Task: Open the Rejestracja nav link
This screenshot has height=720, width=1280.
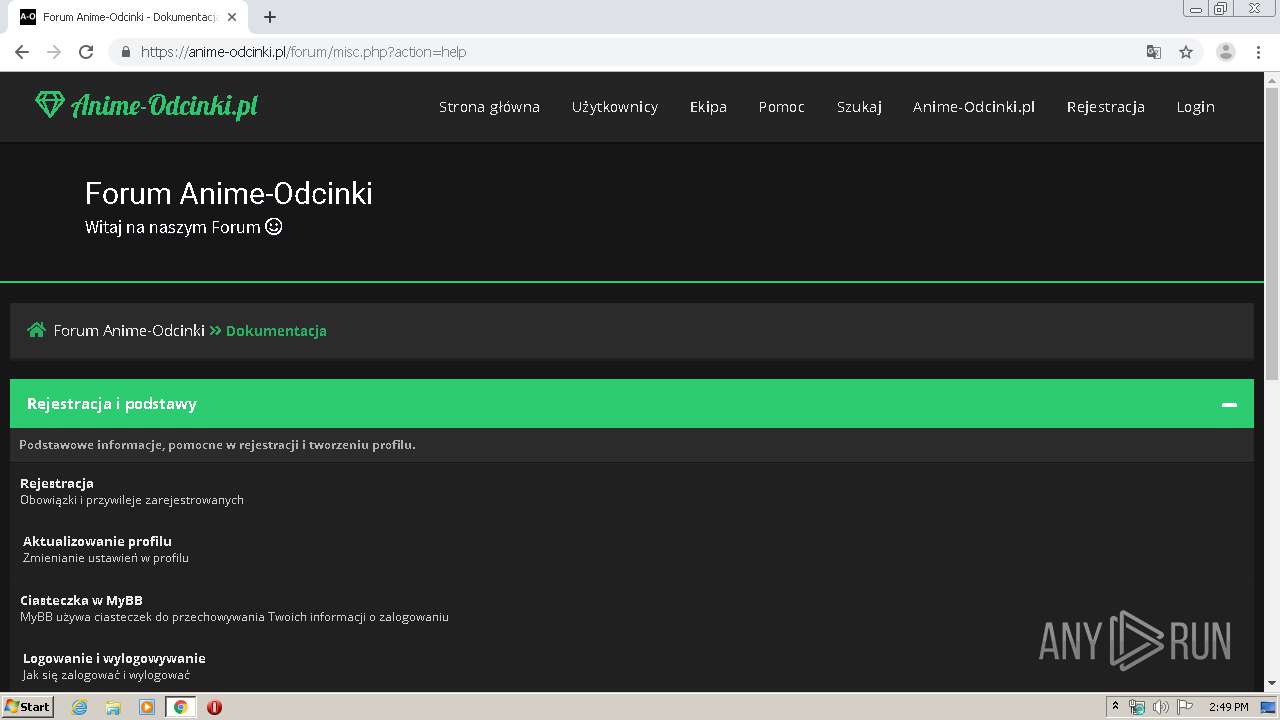Action: click(1105, 107)
